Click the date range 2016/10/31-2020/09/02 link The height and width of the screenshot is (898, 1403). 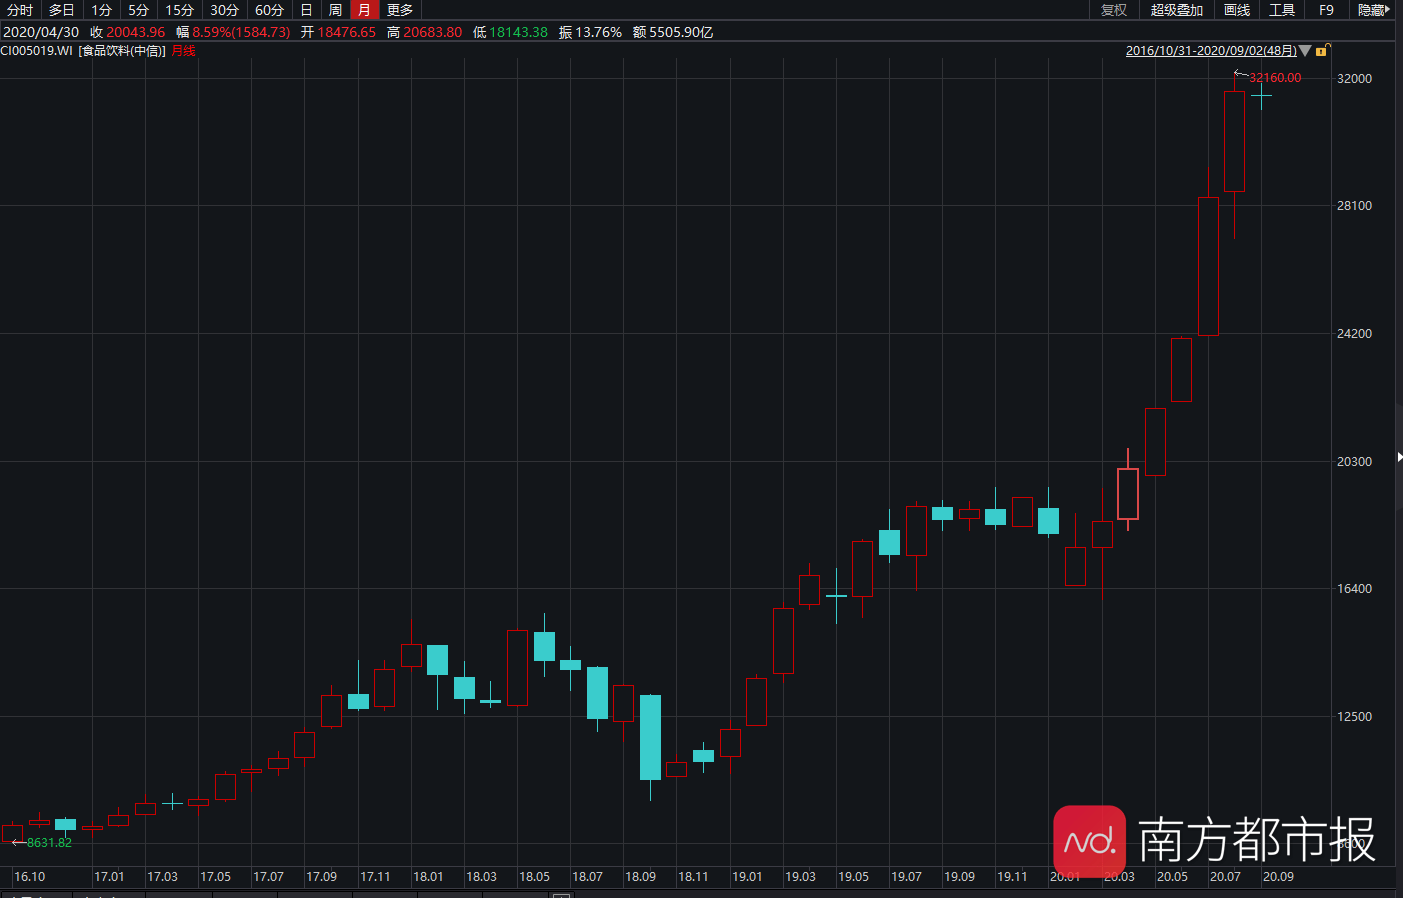click(1211, 51)
